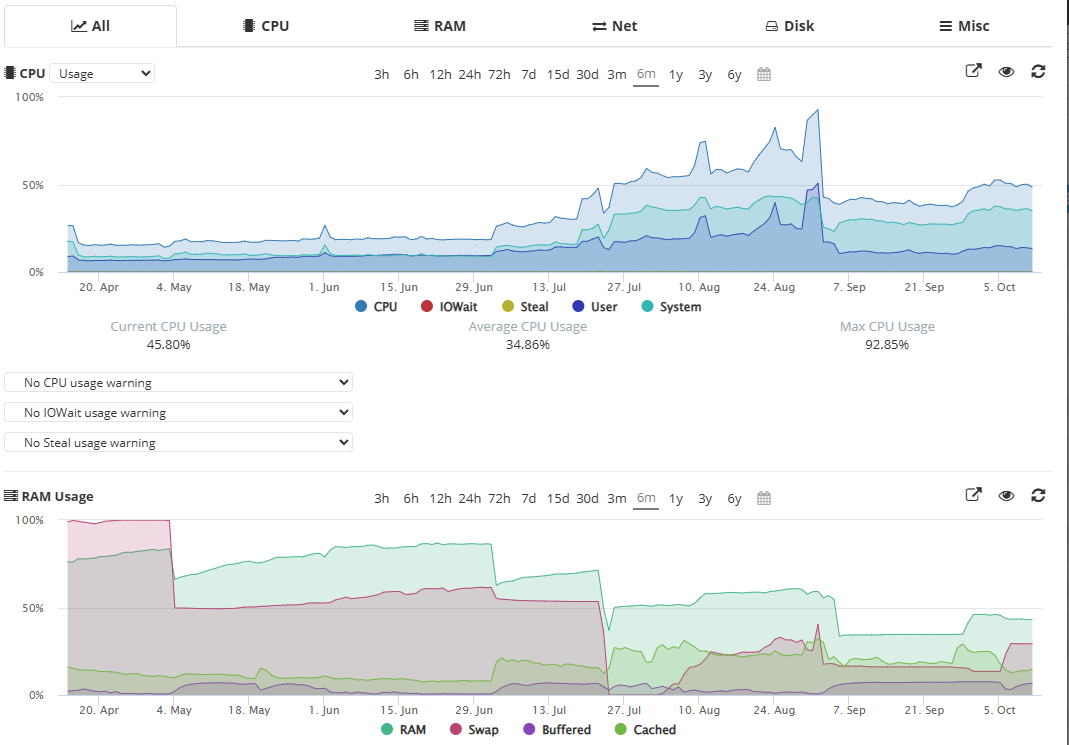The width and height of the screenshot is (1069, 745).
Task: Open RAM Usage chart in new window
Action: (x=974, y=495)
